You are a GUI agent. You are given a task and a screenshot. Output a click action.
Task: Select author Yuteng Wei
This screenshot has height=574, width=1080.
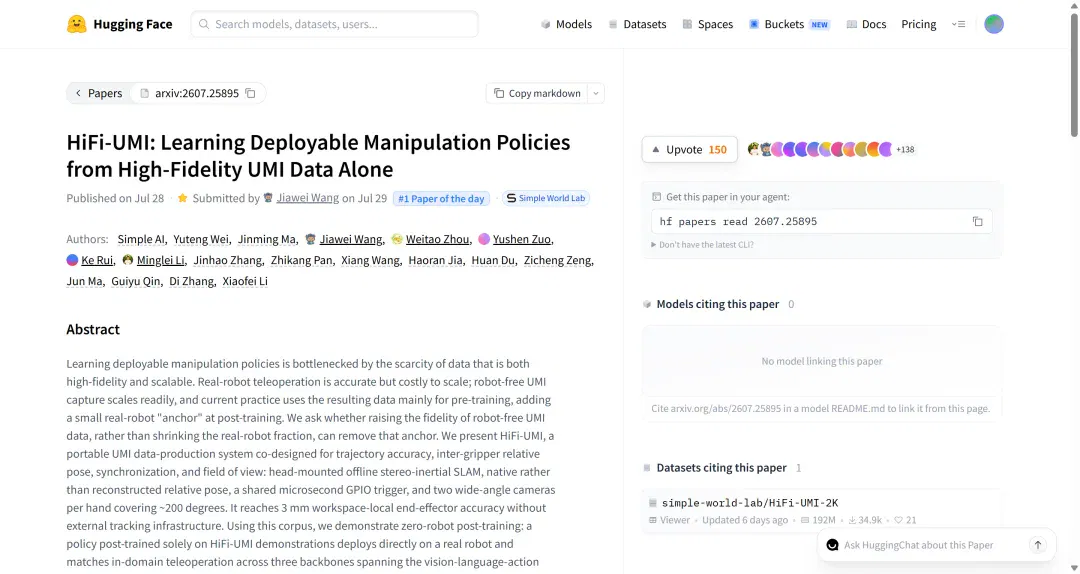pyautogui.click(x=201, y=239)
